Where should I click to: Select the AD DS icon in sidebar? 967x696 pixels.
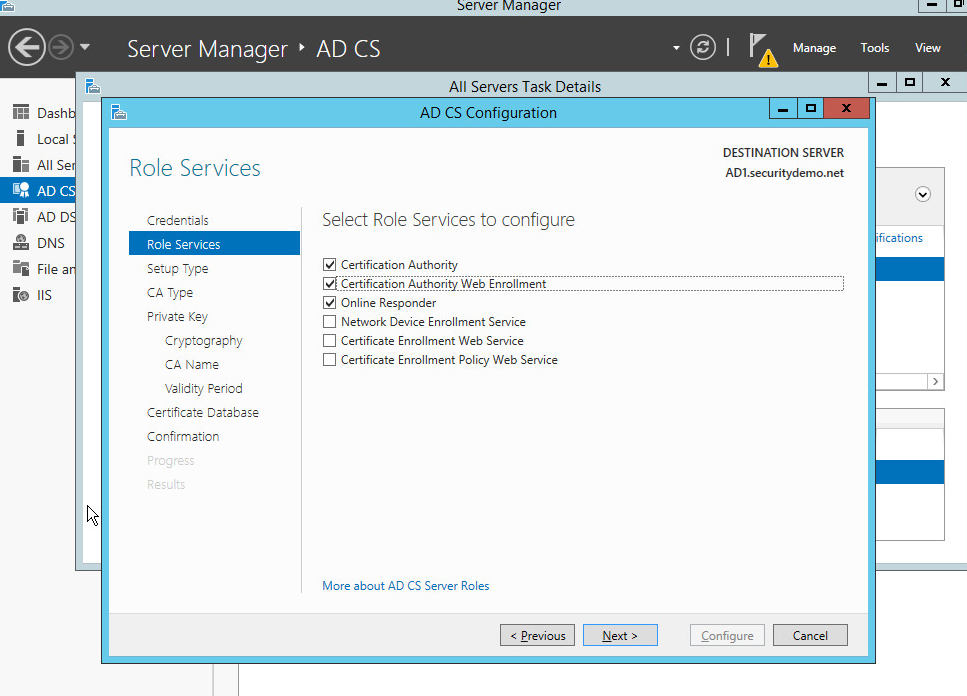pos(21,216)
